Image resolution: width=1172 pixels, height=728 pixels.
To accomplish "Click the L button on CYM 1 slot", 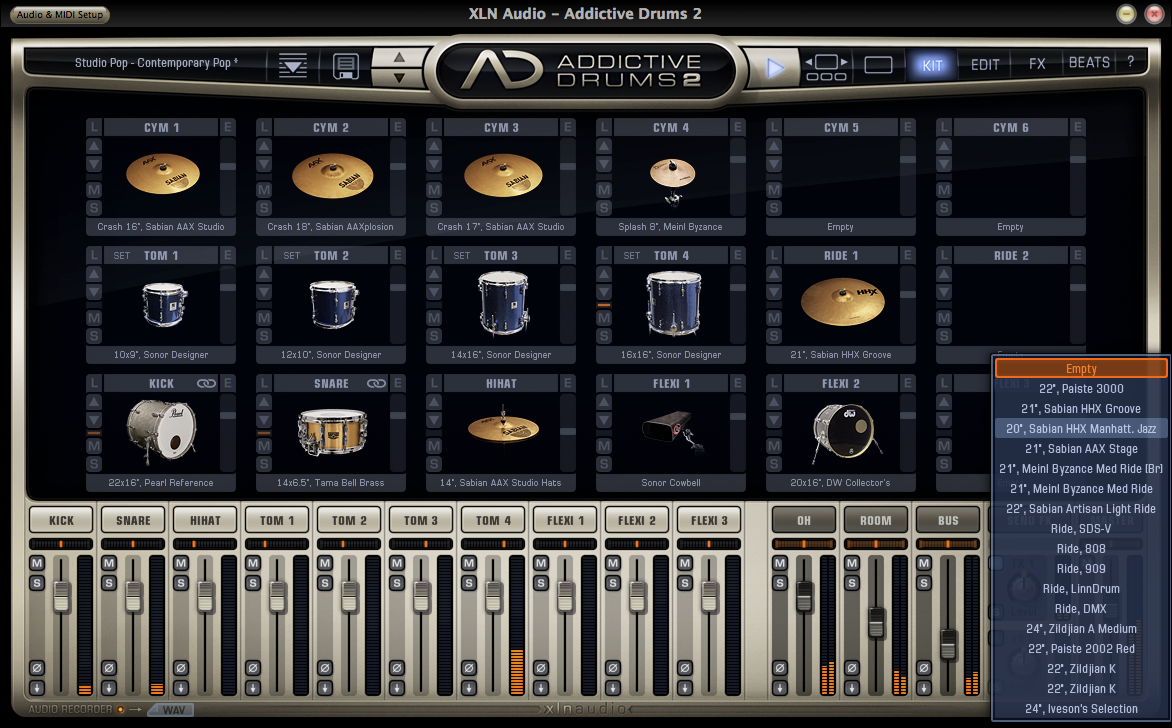I will 94,127.
